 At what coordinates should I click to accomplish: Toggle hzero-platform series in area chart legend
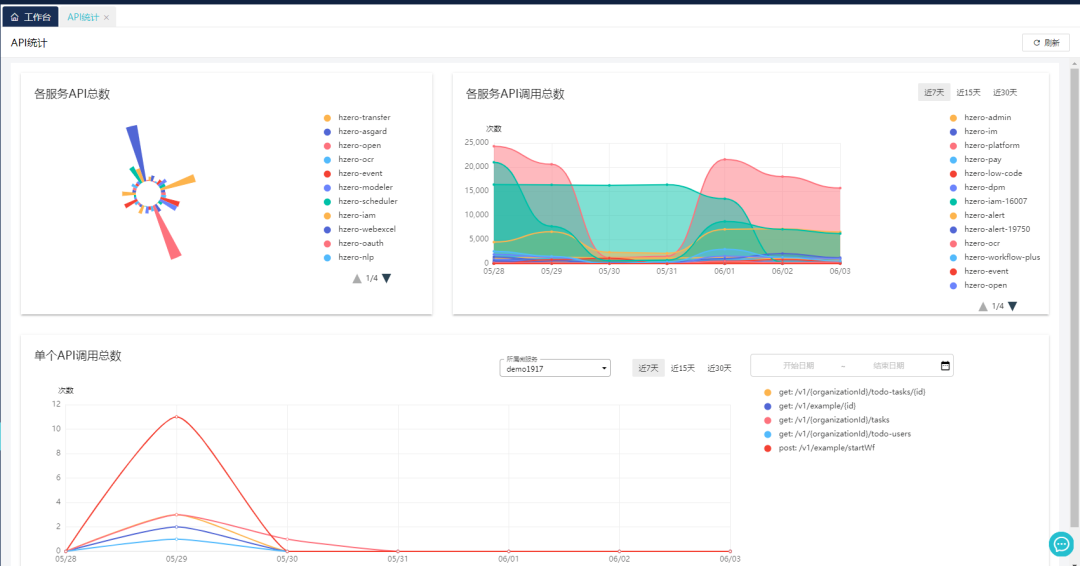991,145
